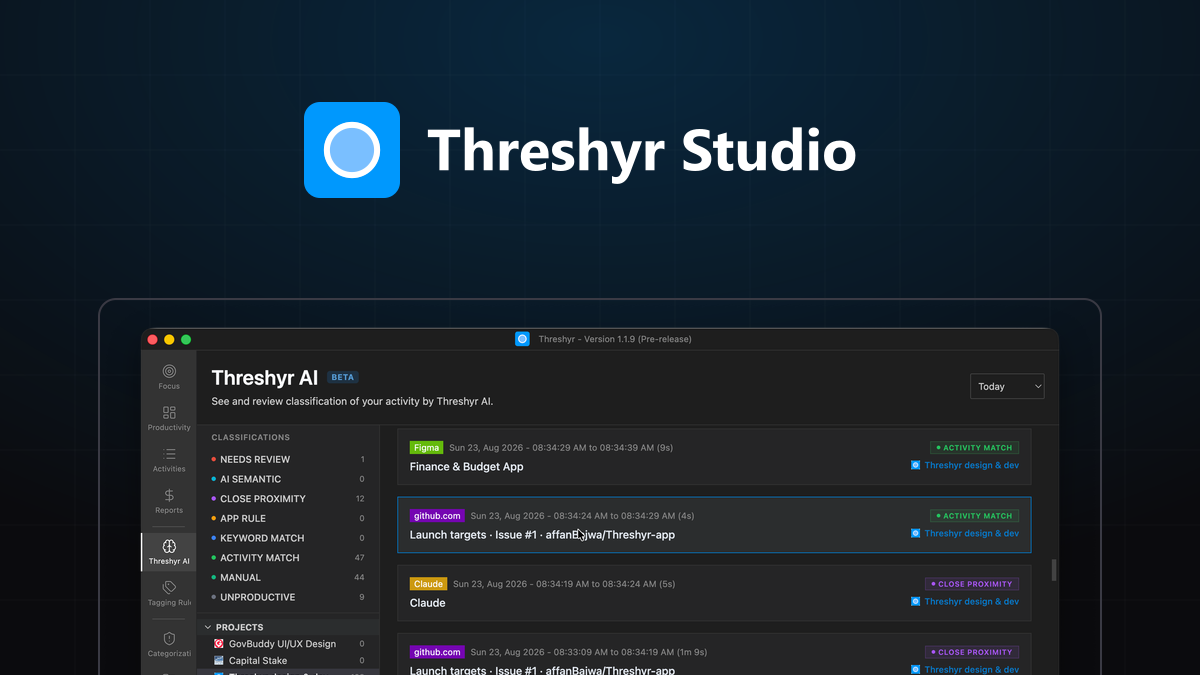The height and width of the screenshot is (675, 1200).
Task: Open the Today date range dropdown
Action: point(1007,386)
